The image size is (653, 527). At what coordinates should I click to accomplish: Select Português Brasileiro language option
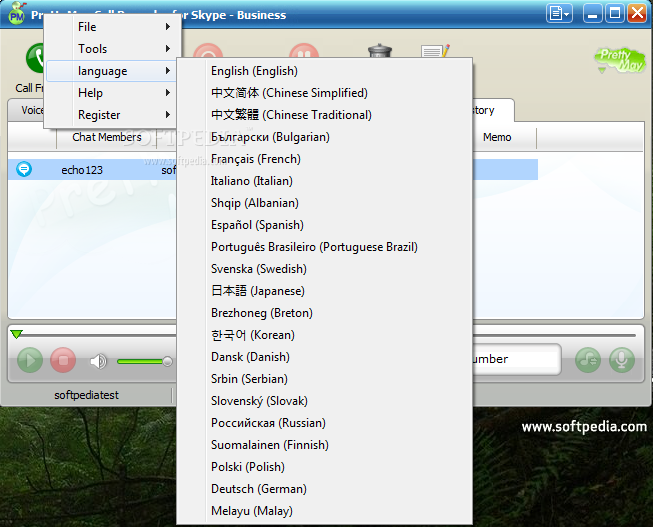tap(325, 247)
